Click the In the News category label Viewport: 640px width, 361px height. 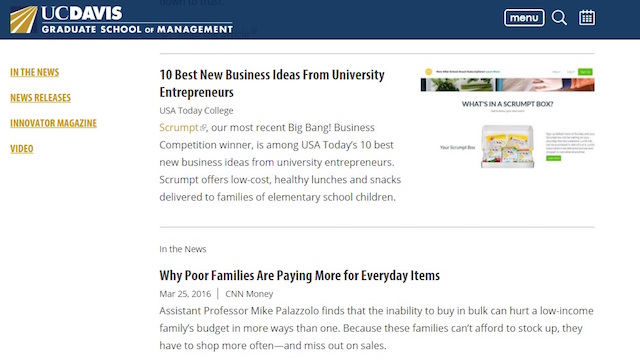pos(182,249)
